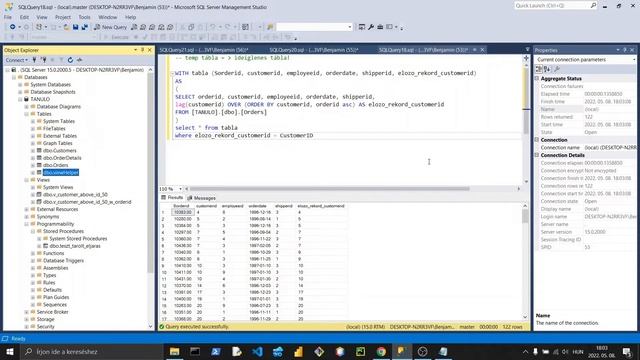This screenshot has width=640, height=360.
Task: Collapse the Aggregate Status section
Action: [537, 78]
